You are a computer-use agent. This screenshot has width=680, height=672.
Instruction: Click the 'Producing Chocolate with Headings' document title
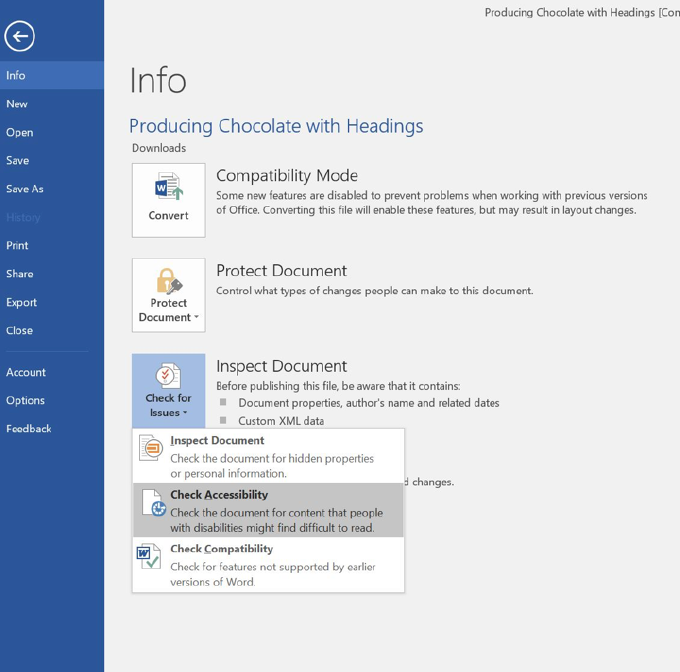pos(276,126)
